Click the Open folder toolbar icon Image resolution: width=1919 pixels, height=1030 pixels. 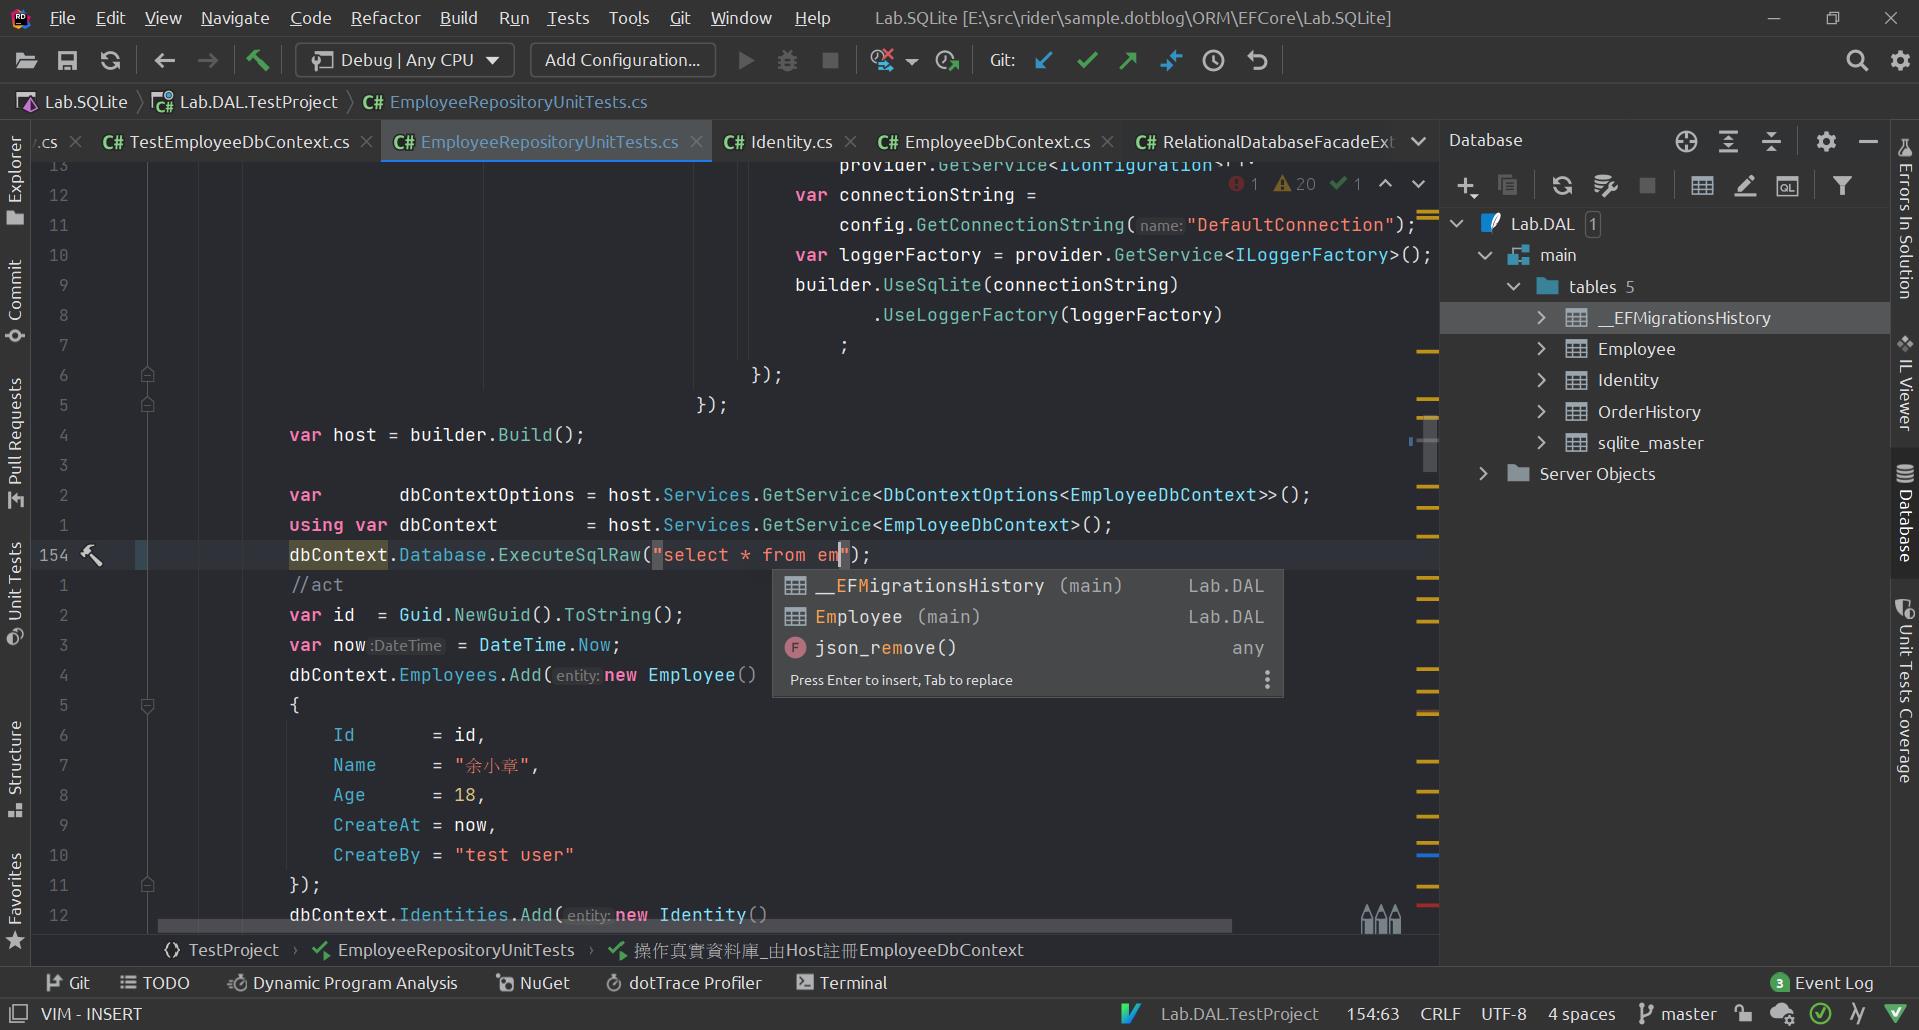pos(26,61)
